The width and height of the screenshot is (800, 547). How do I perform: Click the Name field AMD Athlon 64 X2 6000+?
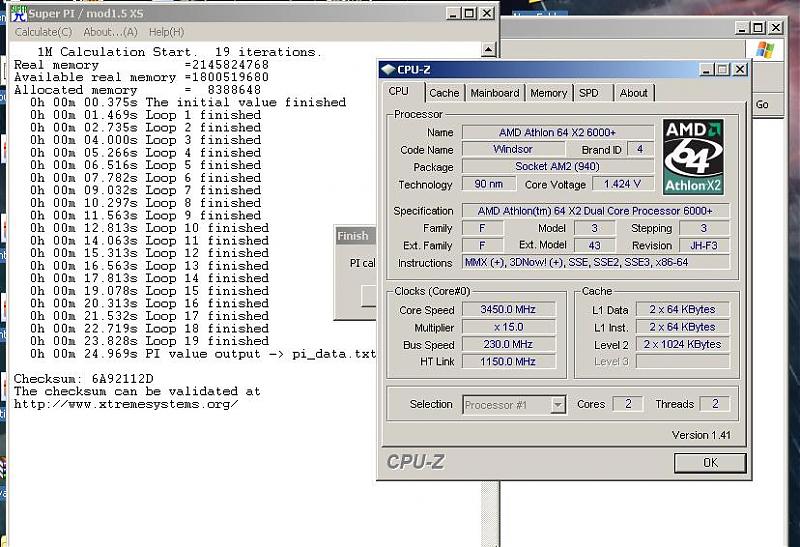pyautogui.click(x=558, y=132)
